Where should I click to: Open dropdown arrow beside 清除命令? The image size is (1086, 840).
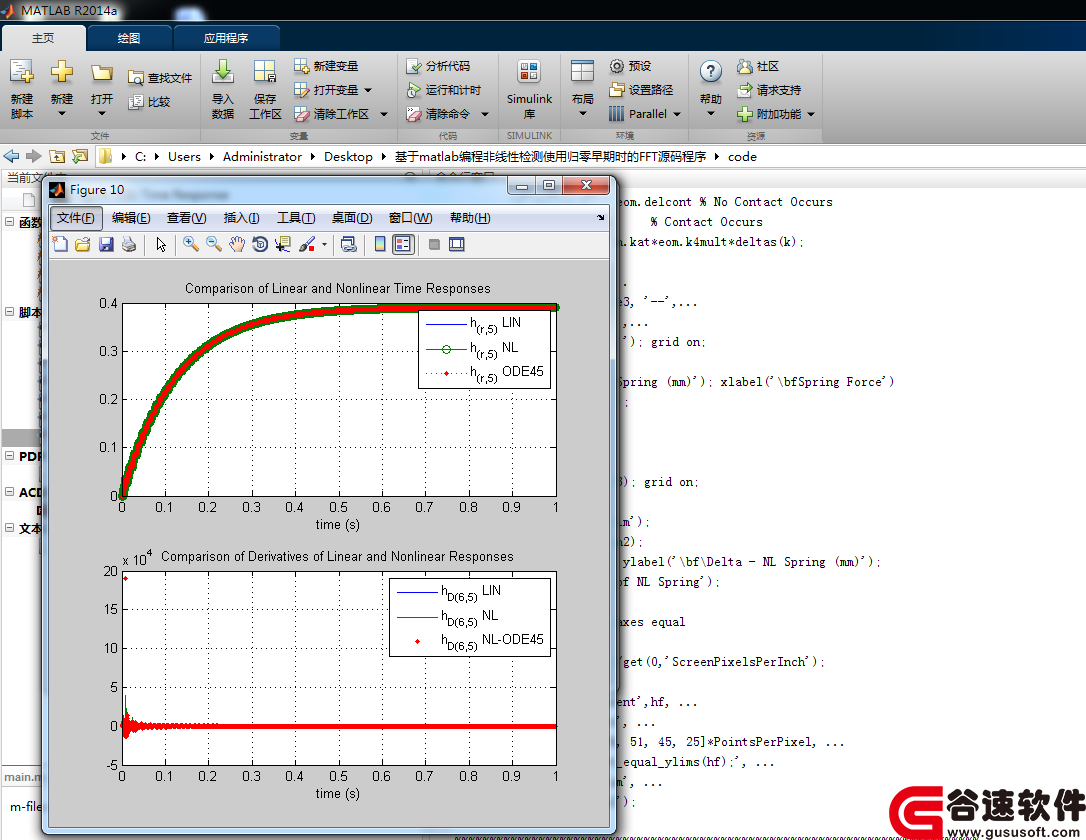point(485,114)
